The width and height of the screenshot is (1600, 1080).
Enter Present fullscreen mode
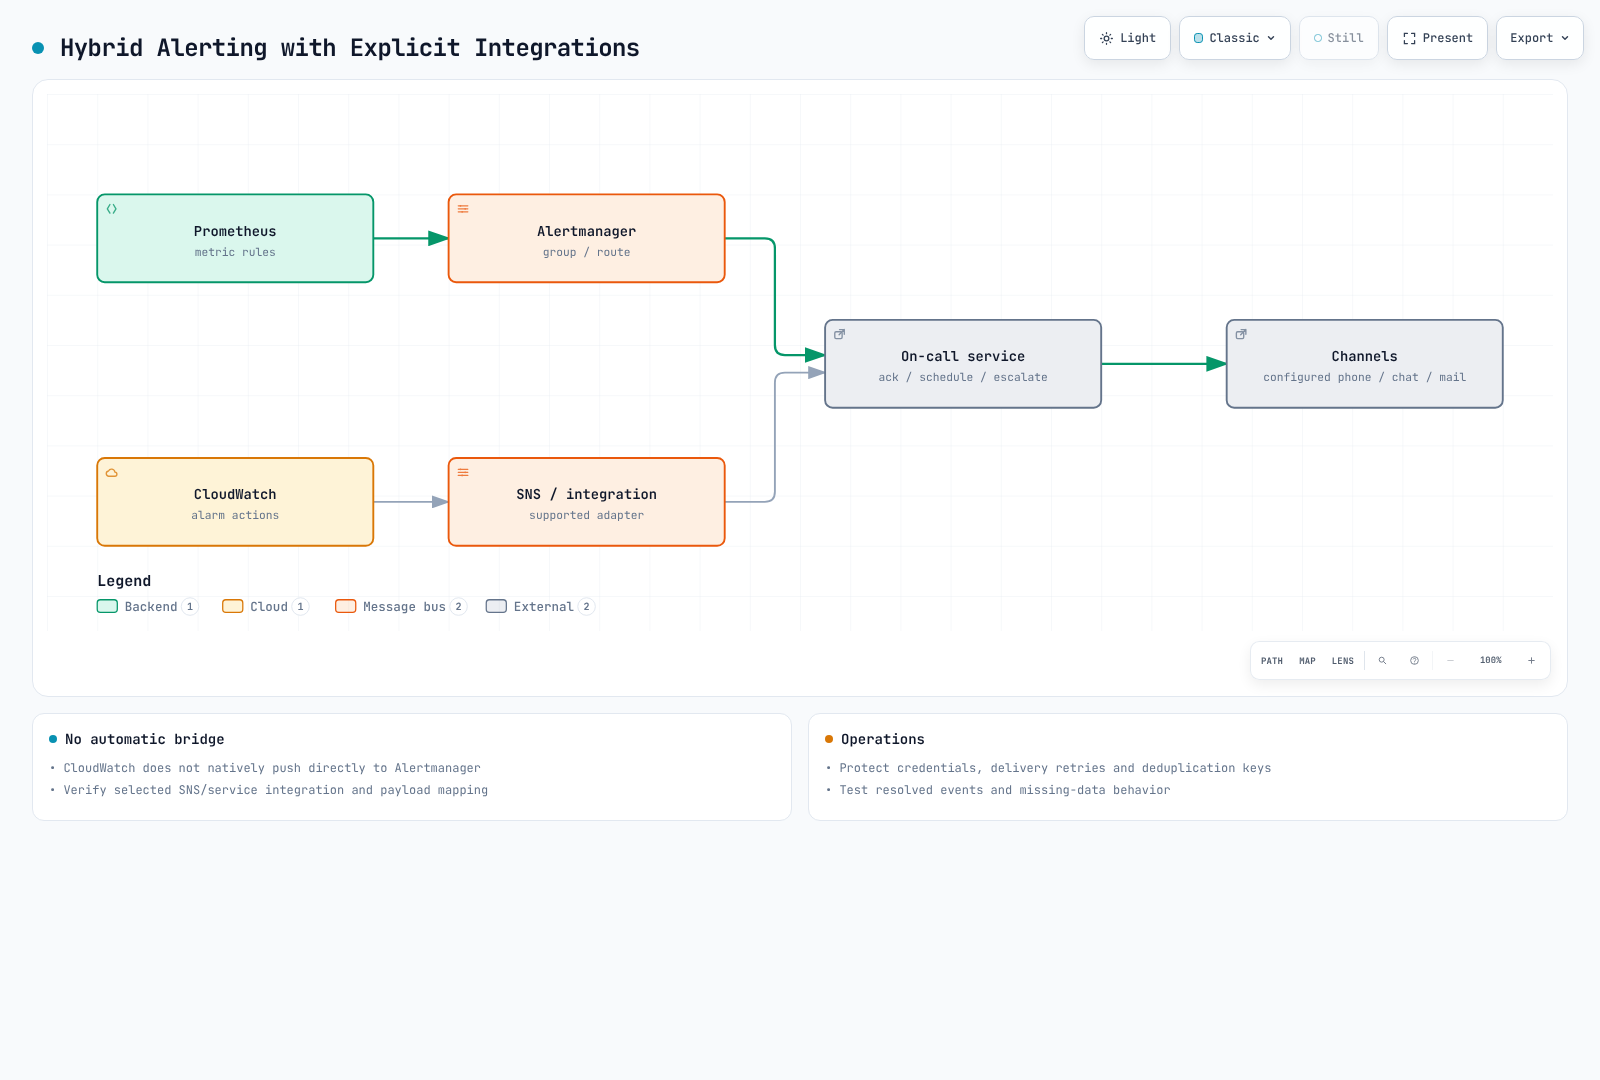1437,38
